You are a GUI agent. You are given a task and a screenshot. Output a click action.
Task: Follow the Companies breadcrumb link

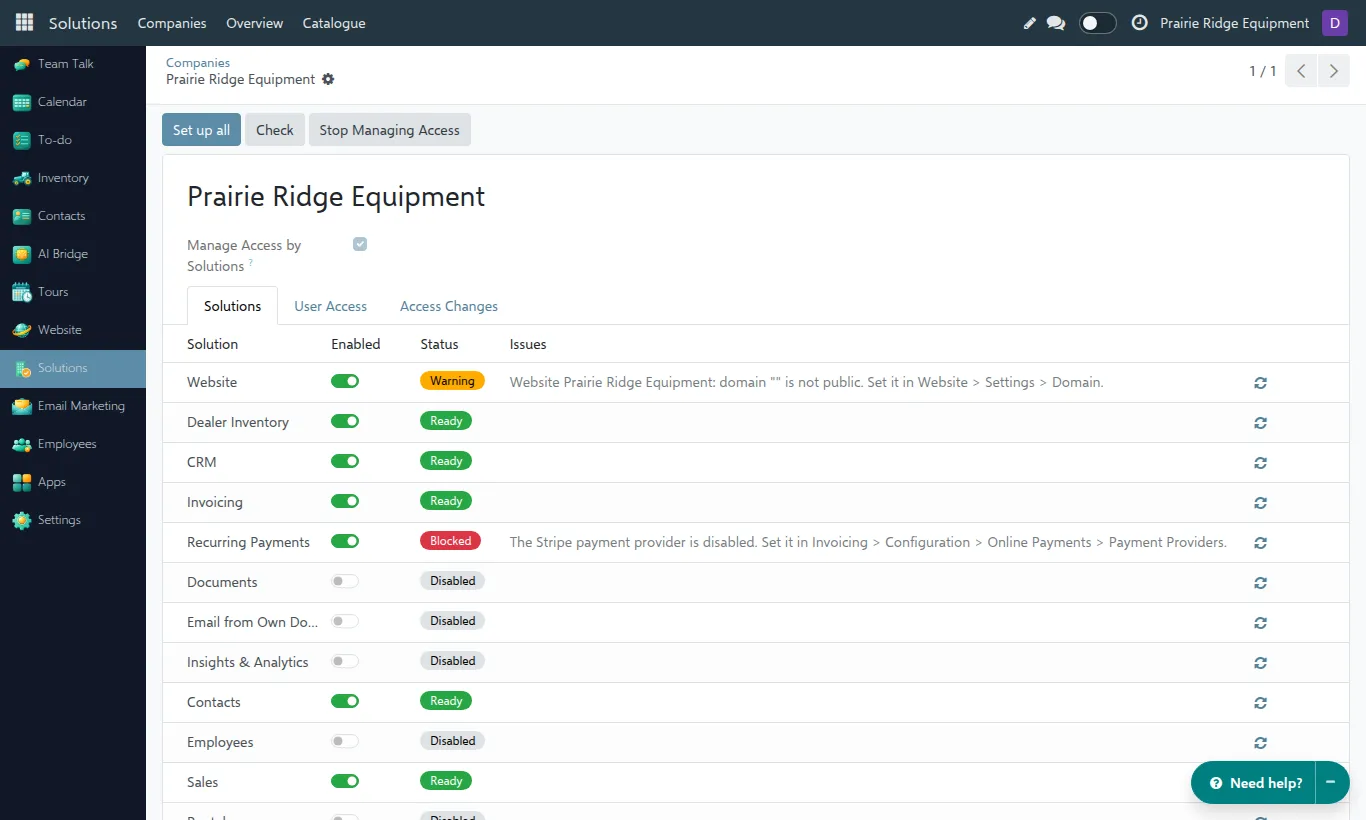(198, 62)
